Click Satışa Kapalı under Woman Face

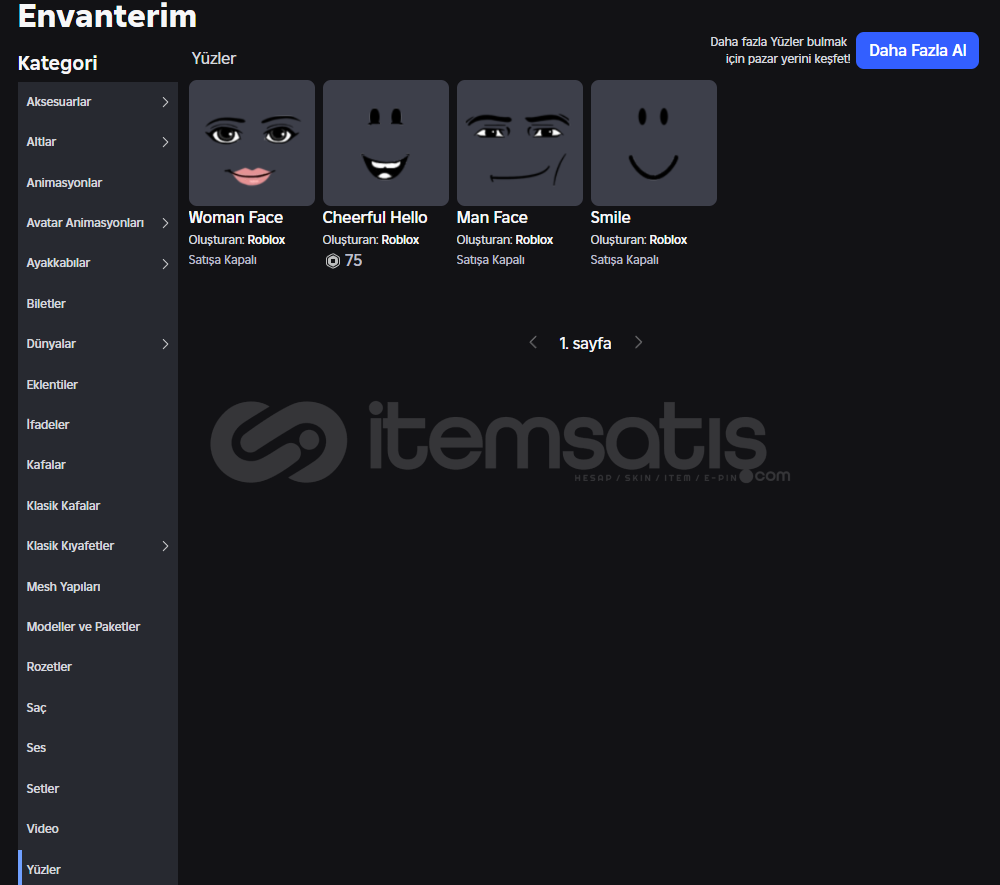(x=223, y=260)
